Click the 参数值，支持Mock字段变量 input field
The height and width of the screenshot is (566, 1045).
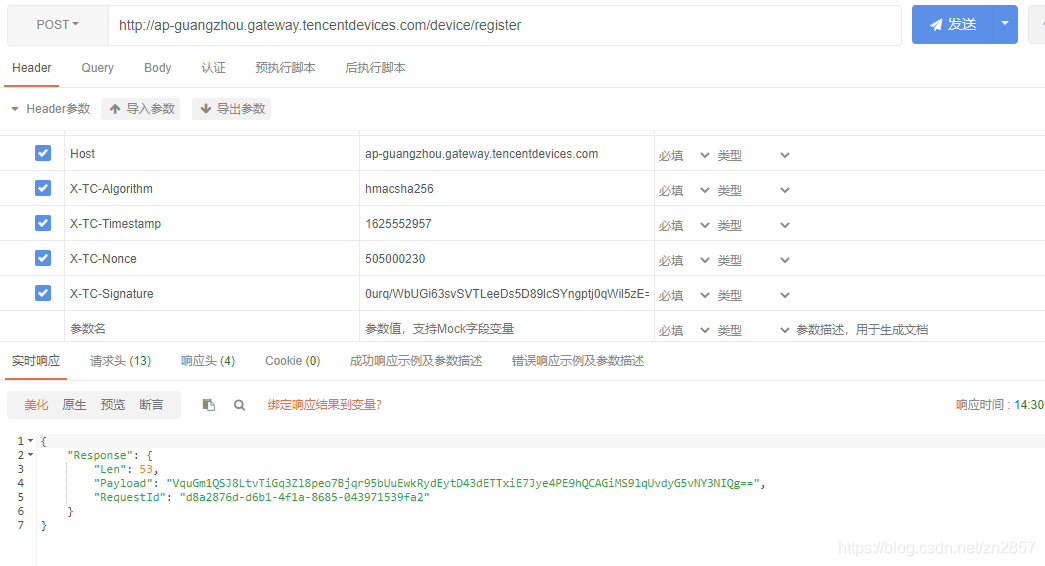point(507,328)
